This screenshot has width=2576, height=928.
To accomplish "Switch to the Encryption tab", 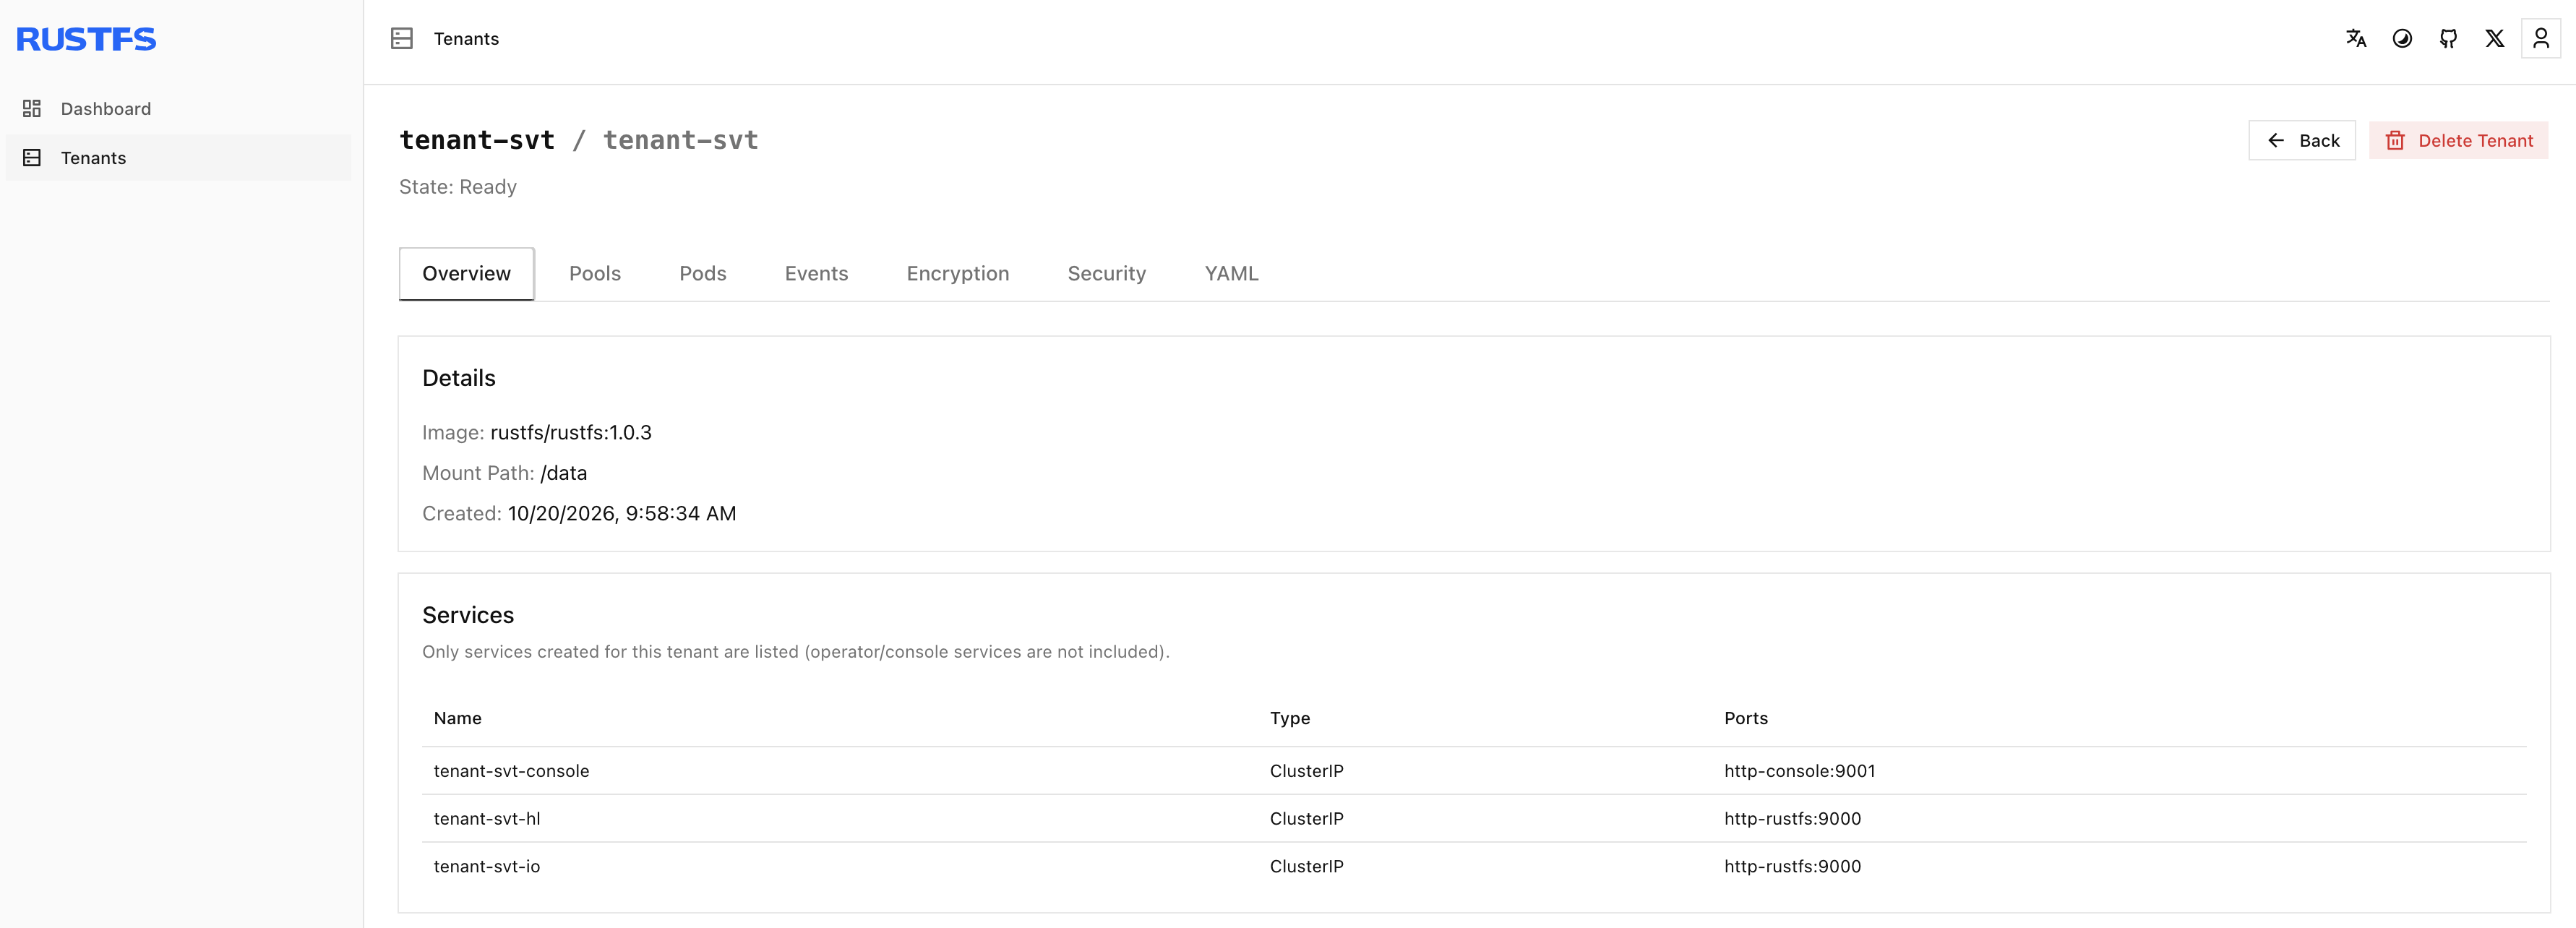I will (x=958, y=274).
